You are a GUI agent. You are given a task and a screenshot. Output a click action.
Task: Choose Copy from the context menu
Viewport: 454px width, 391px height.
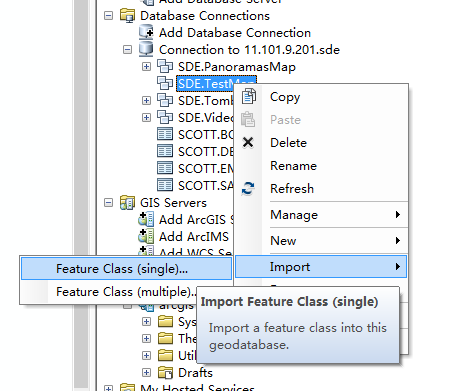tap(321, 97)
